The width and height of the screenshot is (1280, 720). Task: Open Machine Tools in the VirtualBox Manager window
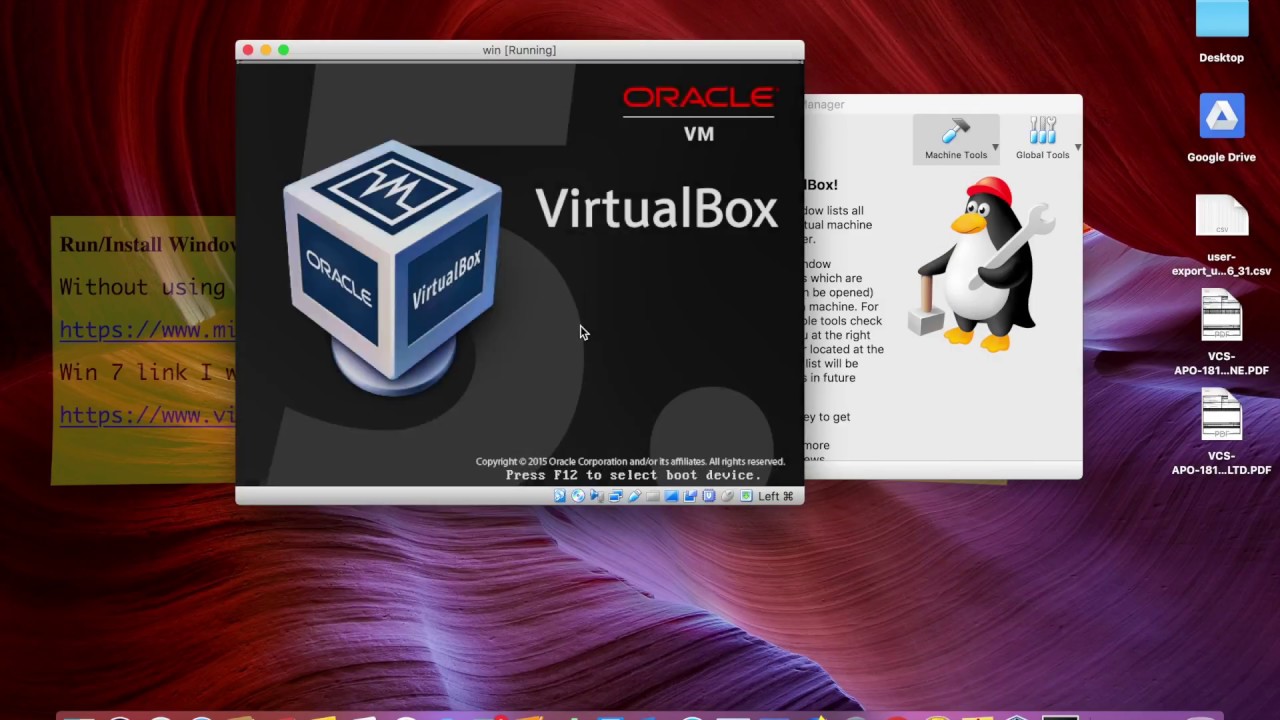click(x=955, y=139)
